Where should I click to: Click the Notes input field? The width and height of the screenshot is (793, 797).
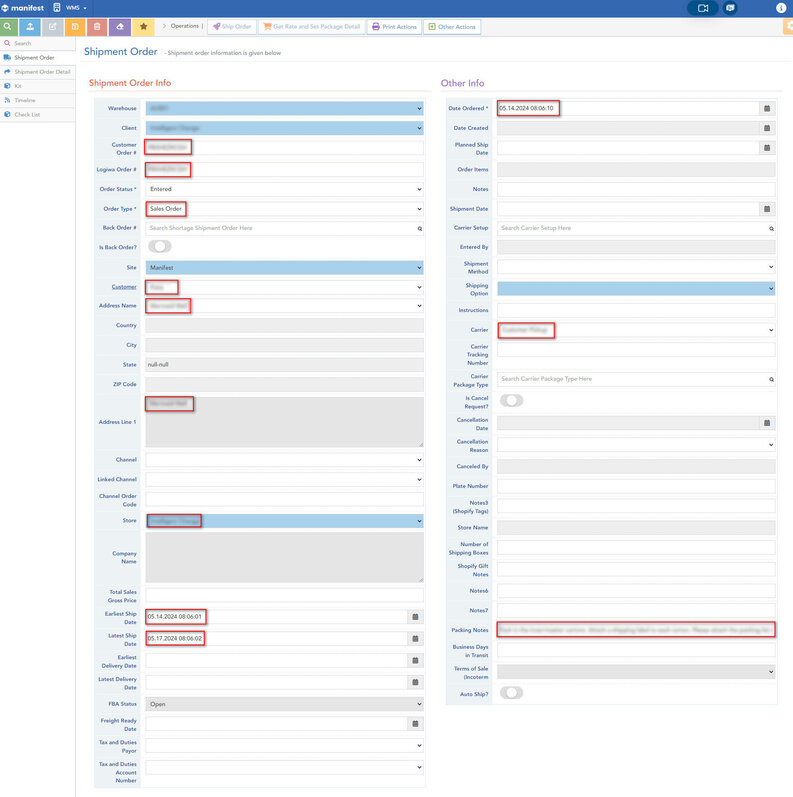[x=636, y=189]
